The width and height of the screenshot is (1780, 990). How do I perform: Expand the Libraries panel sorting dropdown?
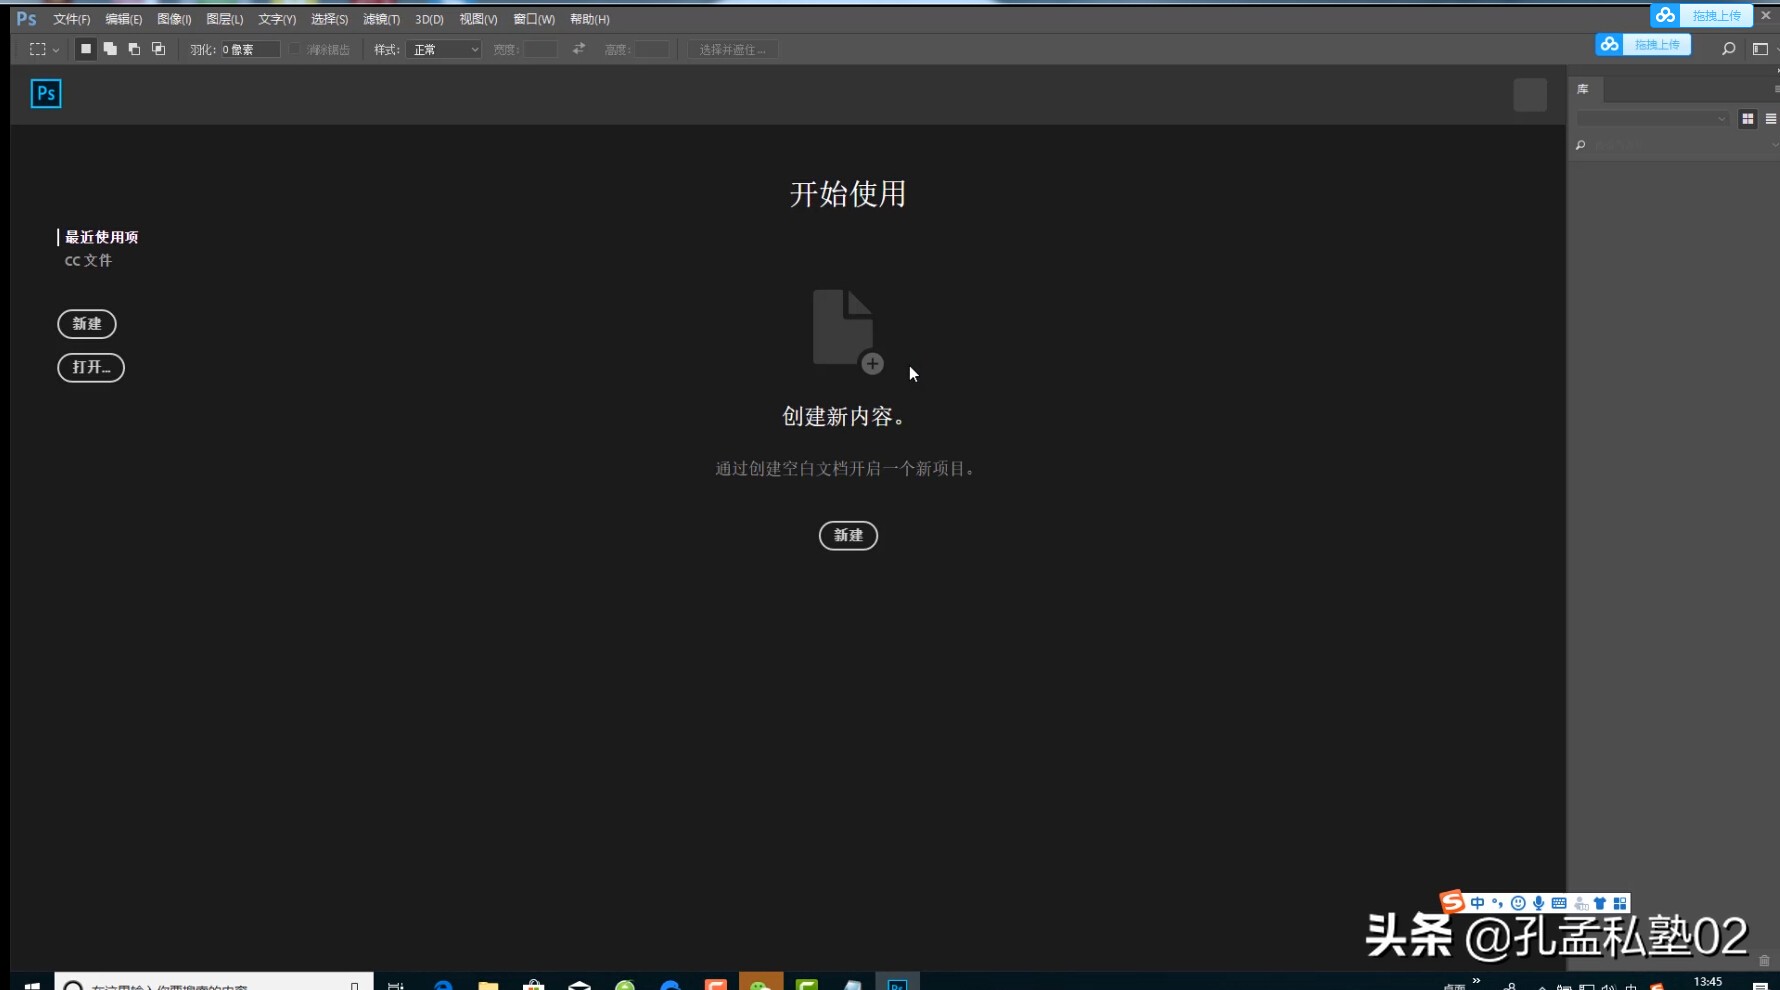pos(1723,118)
